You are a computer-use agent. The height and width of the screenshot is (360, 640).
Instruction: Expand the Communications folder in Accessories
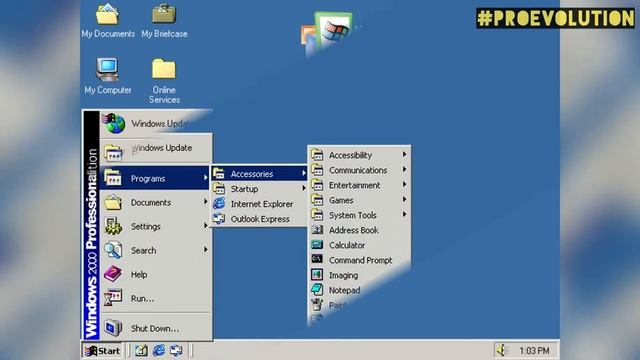[x=359, y=170]
